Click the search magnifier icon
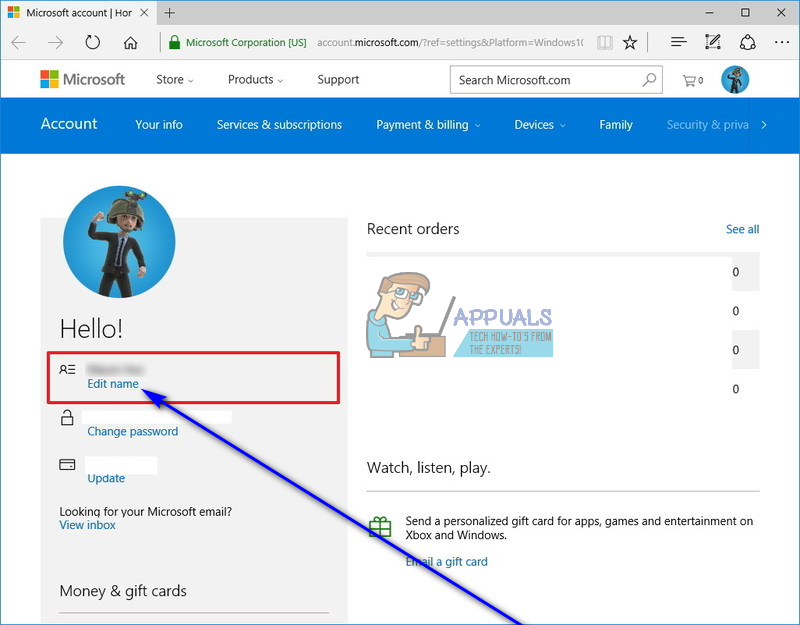The height and width of the screenshot is (625, 800). point(649,80)
